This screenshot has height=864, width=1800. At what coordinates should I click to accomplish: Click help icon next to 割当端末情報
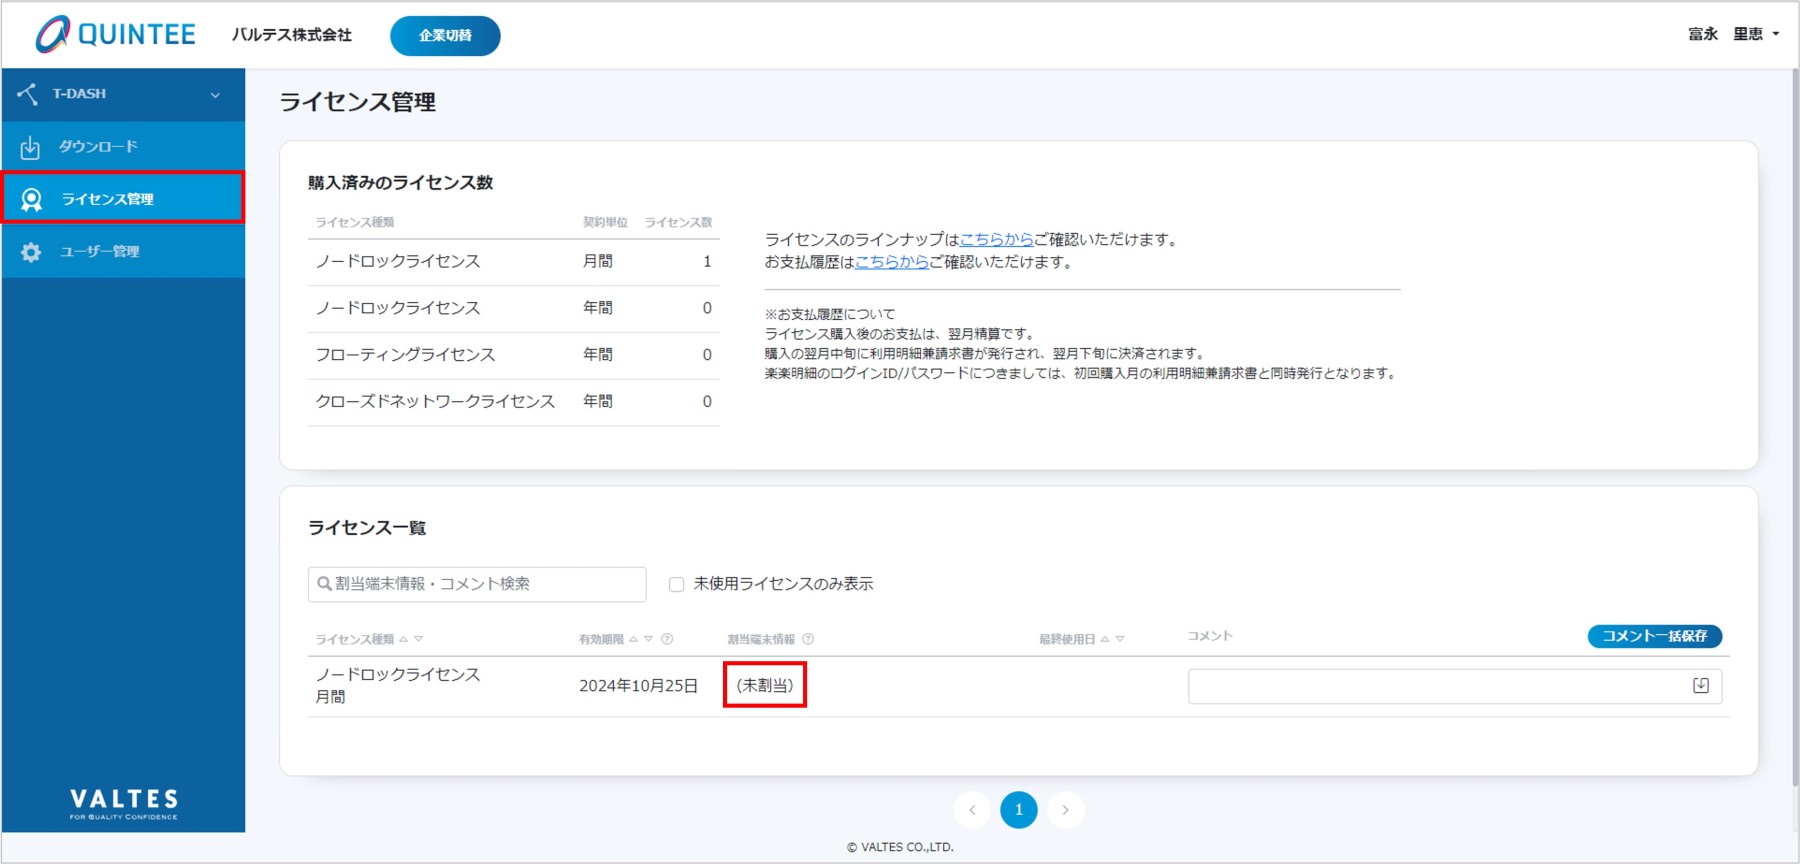tap(808, 639)
